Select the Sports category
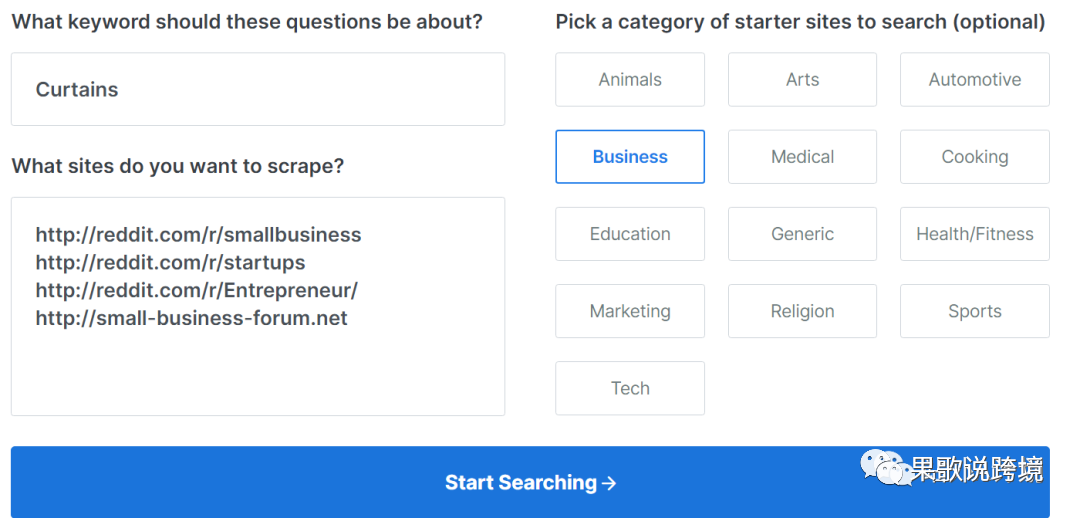The height and width of the screenshot is (518, 1080). coord(975,311)
